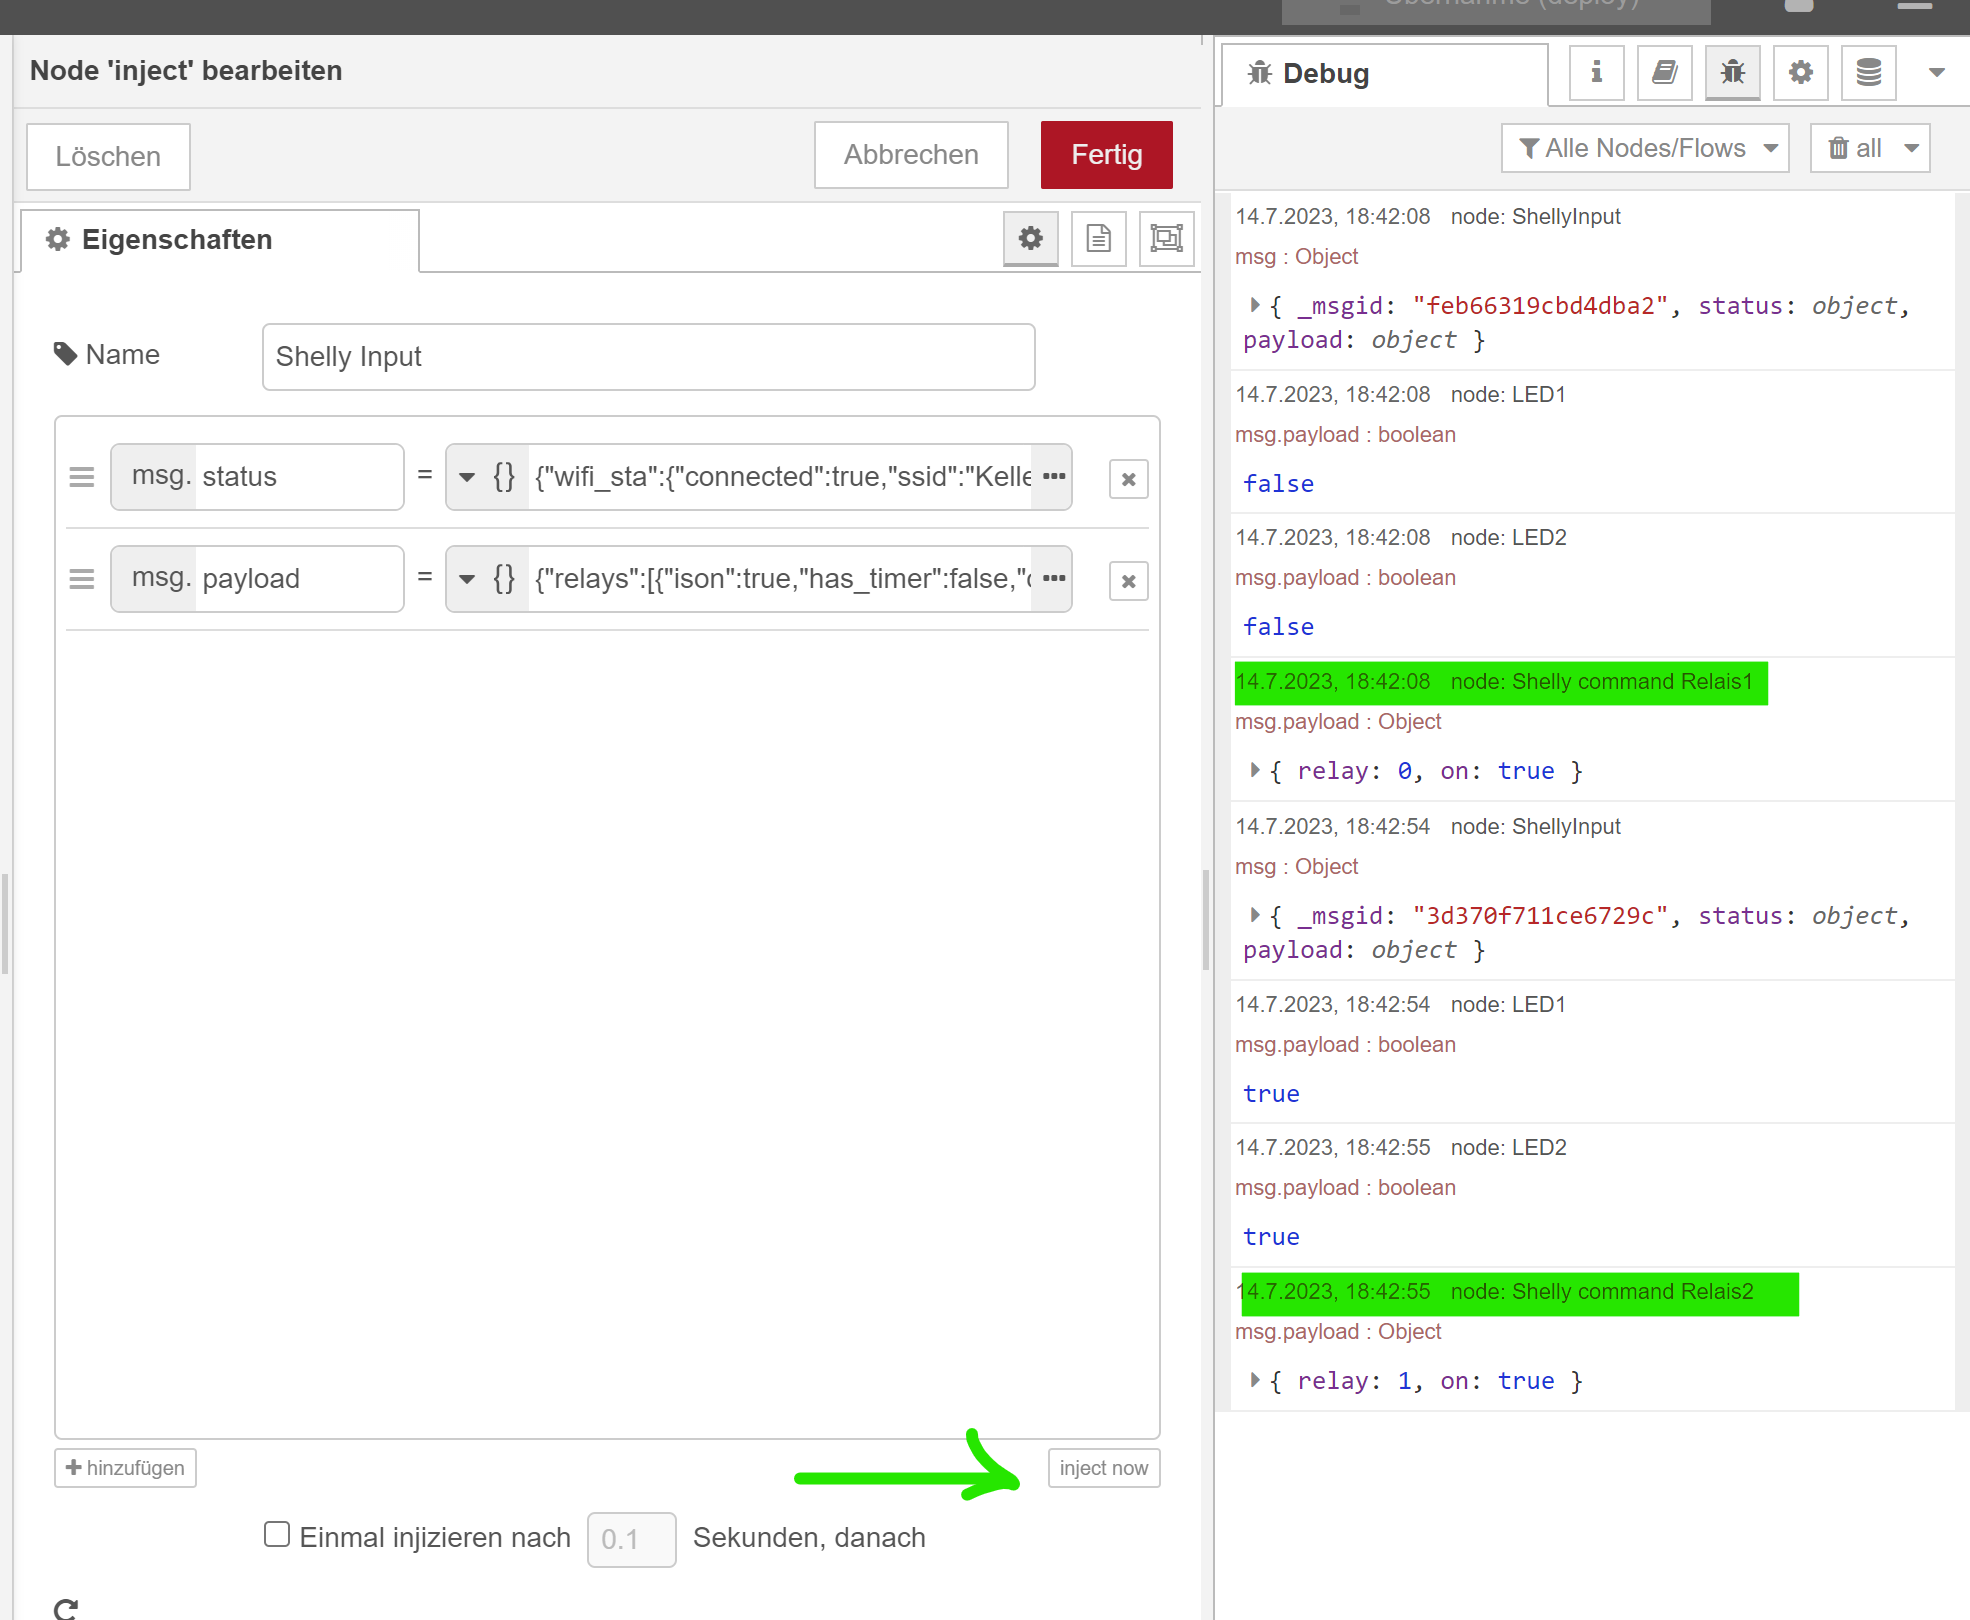Click the info 'i' icon in debug panel

click(x=1595, y=72)
